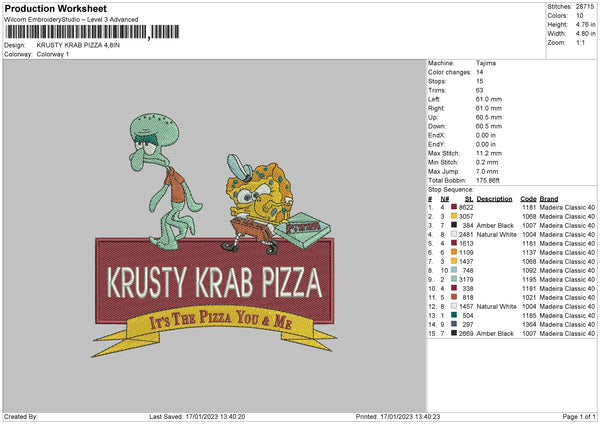This screenshot has height=424, width=600.
Task: Click the barcode under the worksheet title
Action: click(92, 32)
